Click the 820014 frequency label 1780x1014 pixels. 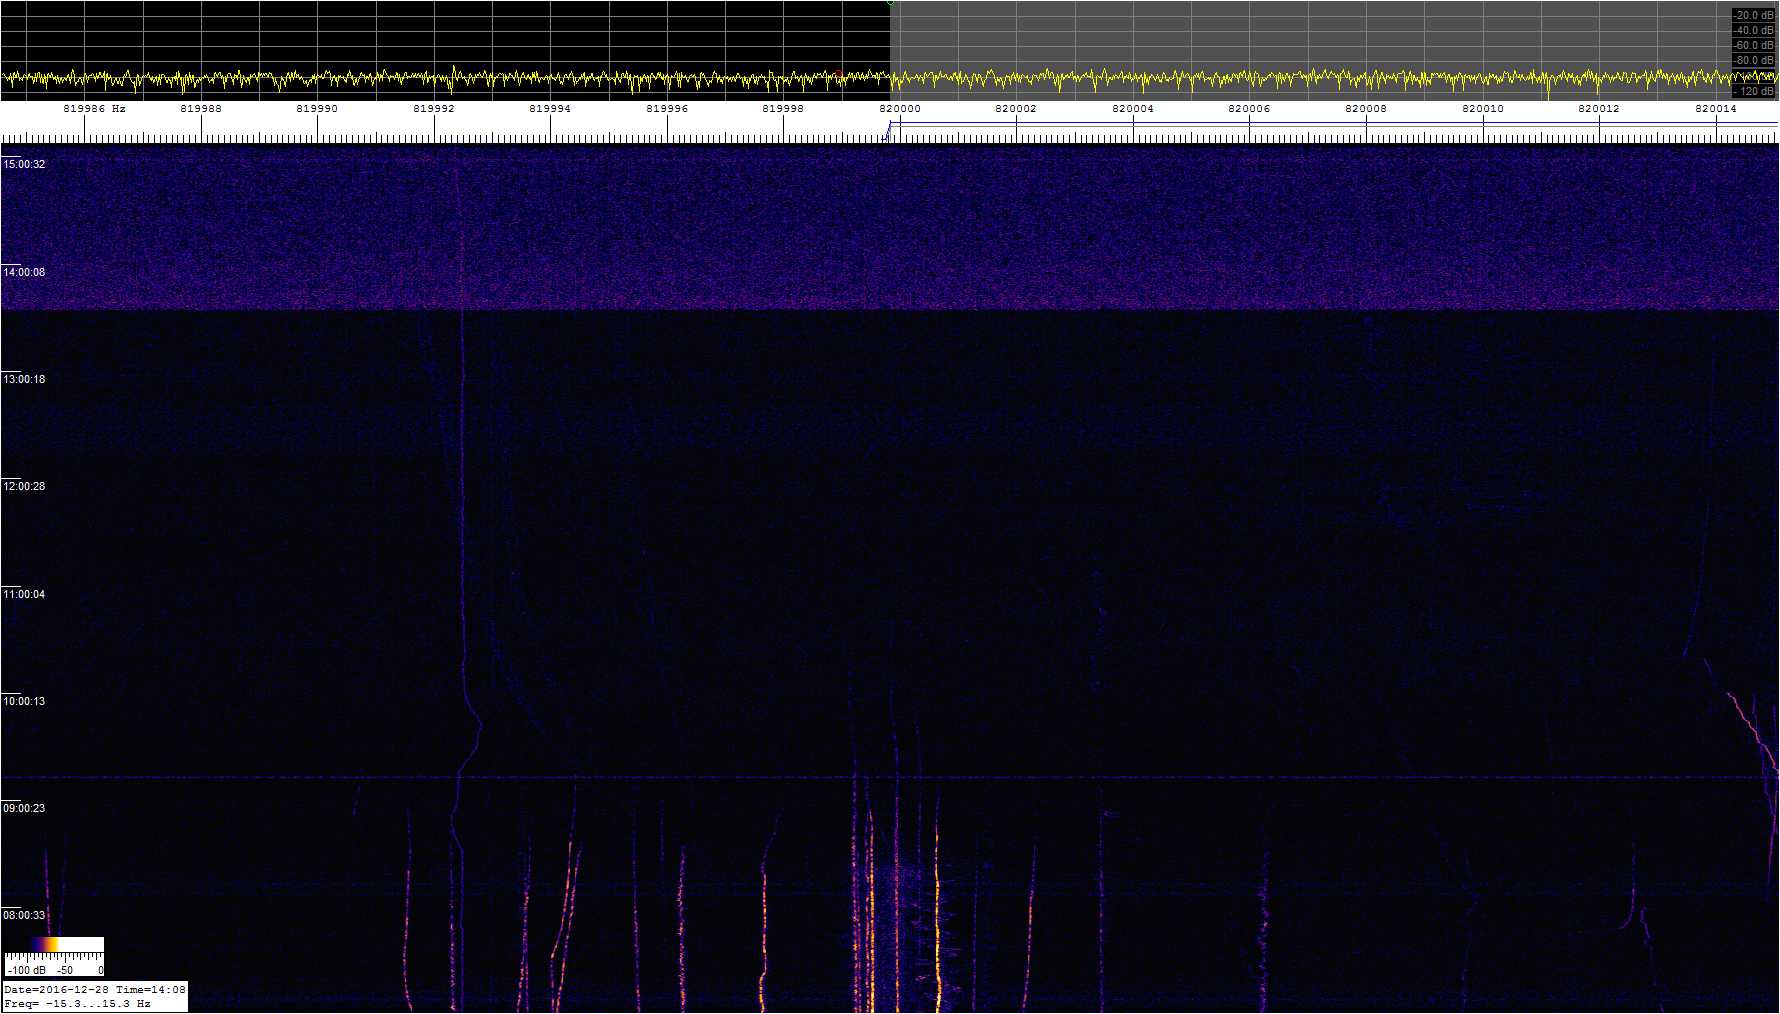pyautogui.click(x=1716, y=109)
